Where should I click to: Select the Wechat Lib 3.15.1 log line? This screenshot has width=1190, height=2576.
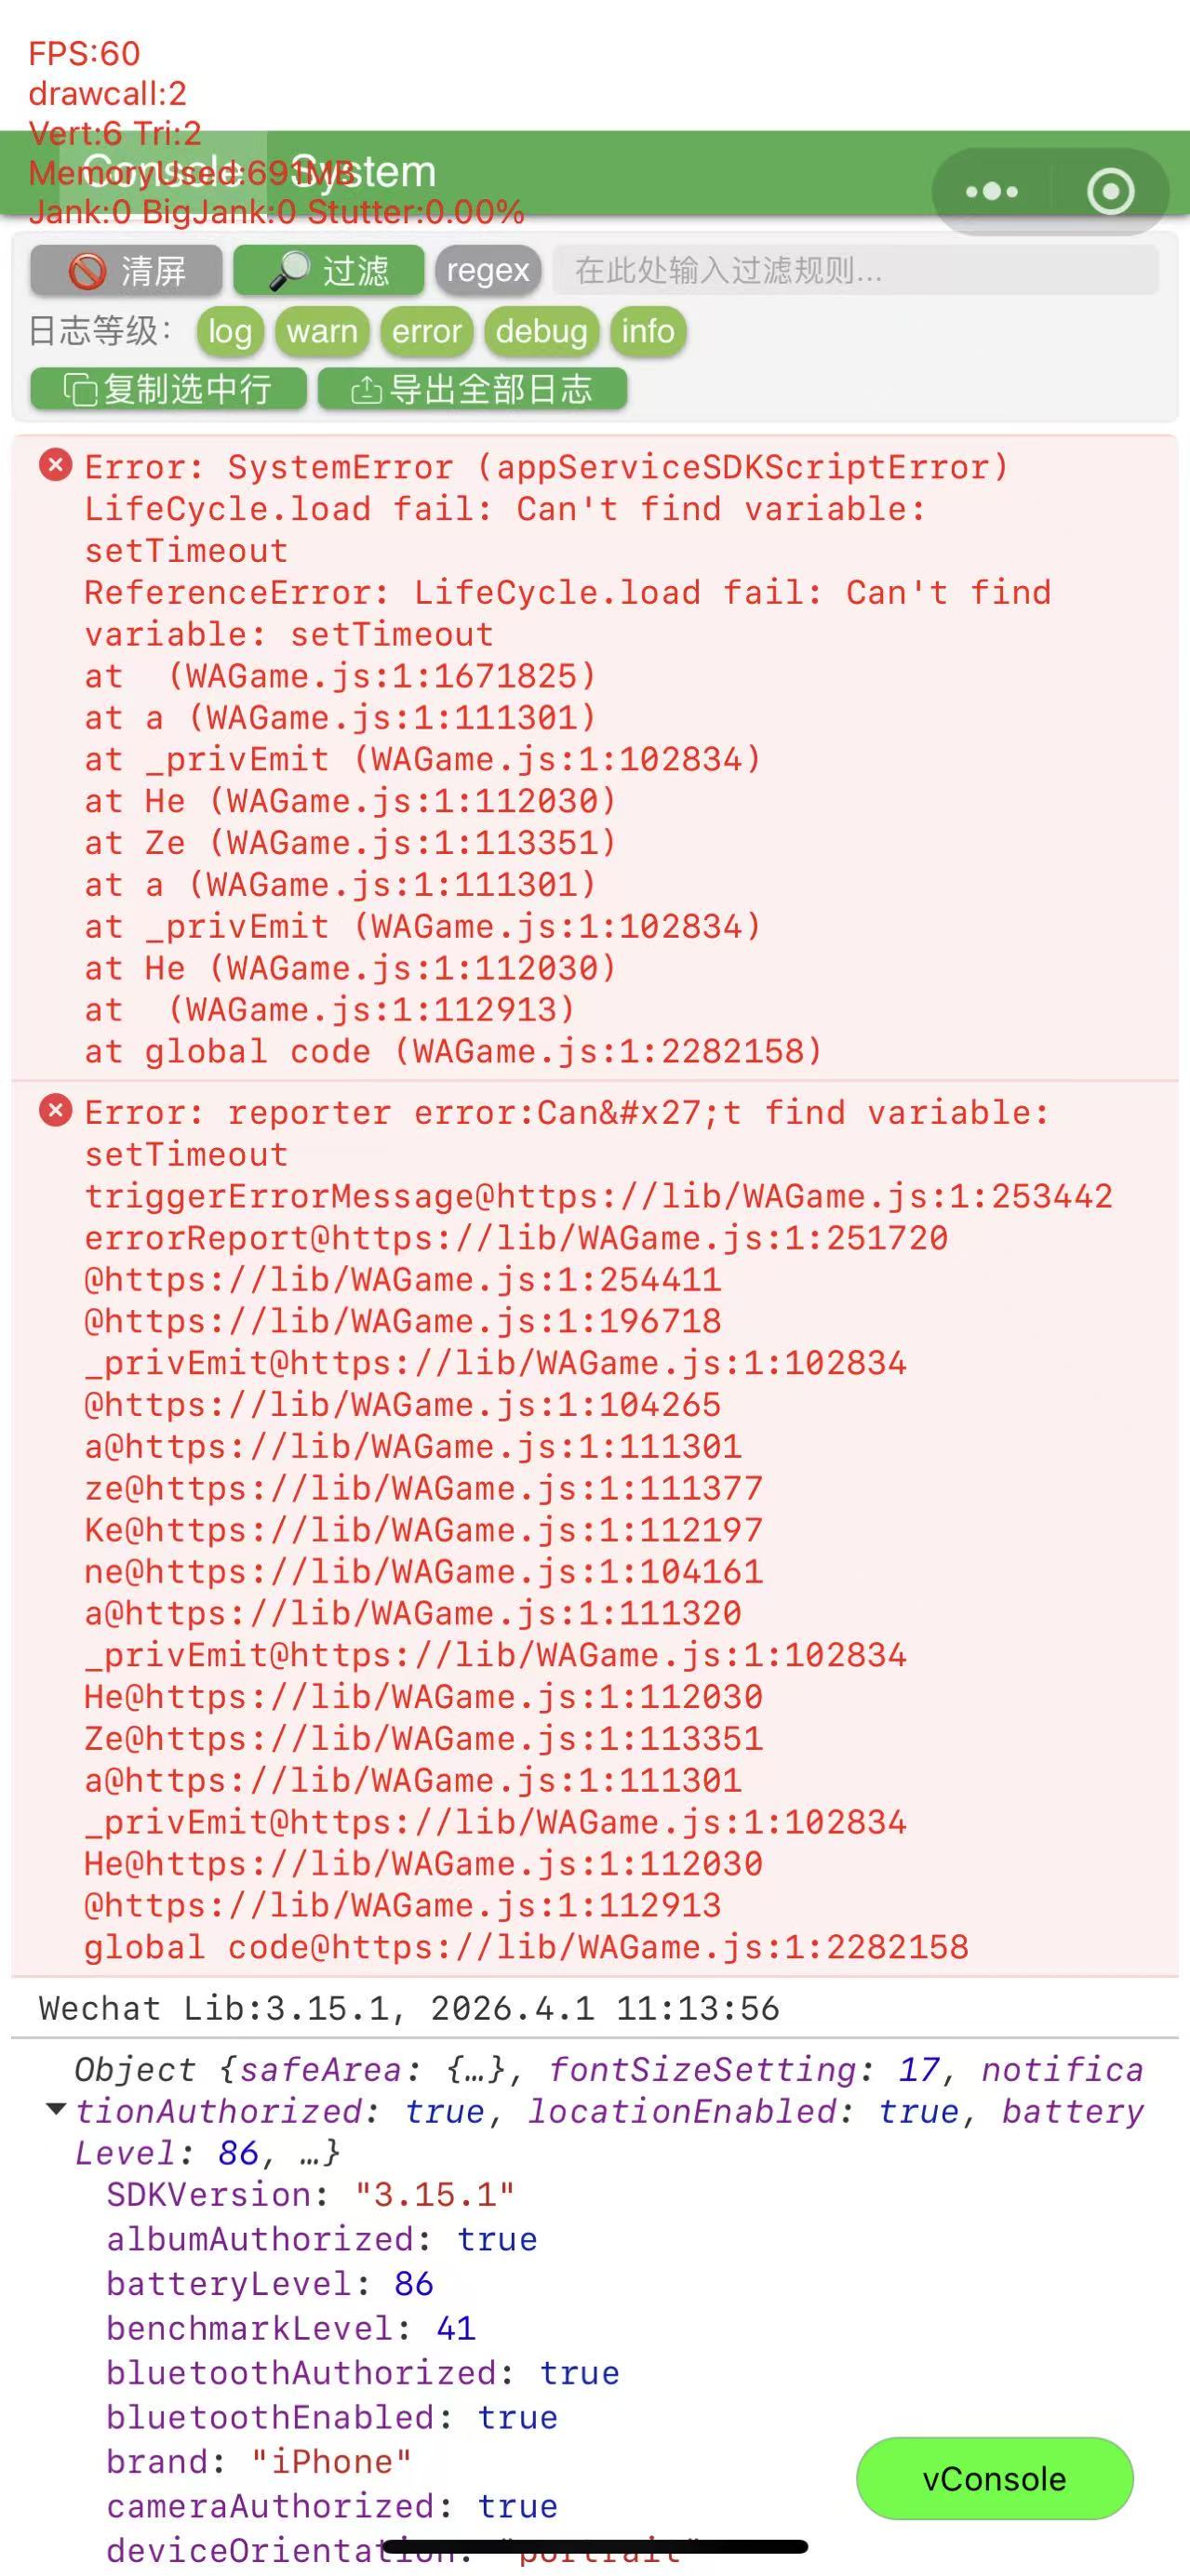point(409,2008)
